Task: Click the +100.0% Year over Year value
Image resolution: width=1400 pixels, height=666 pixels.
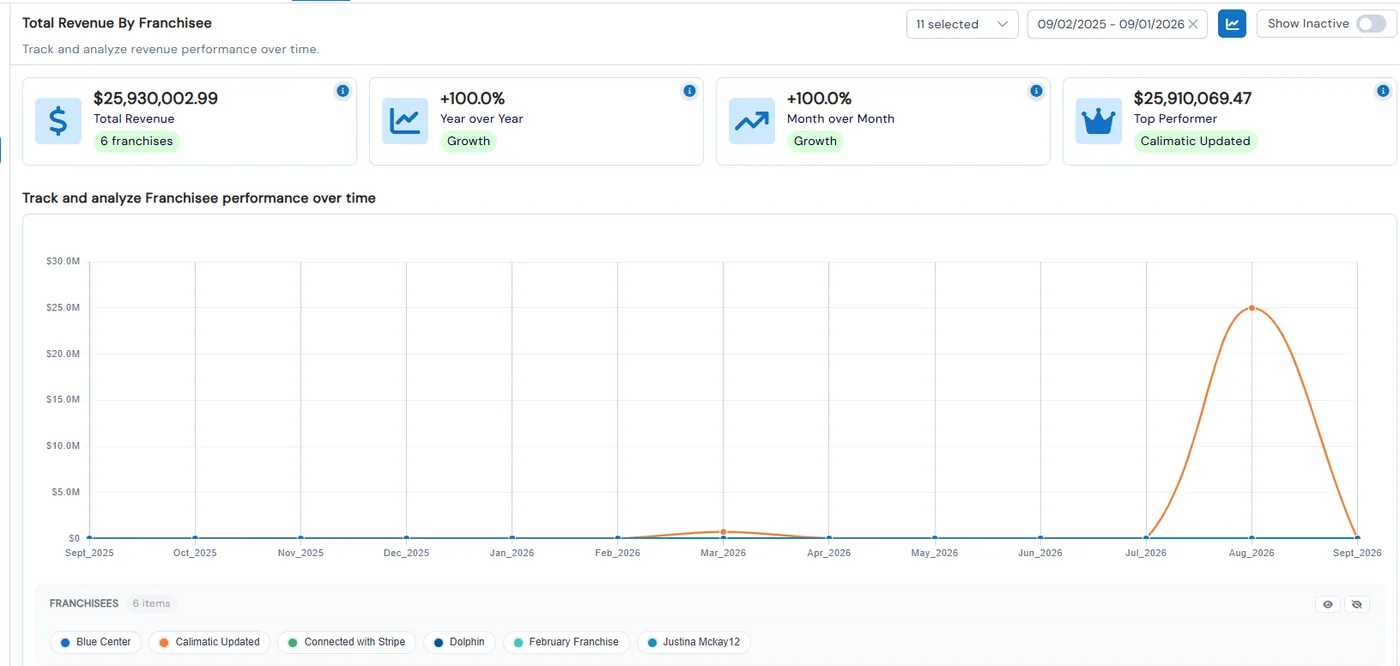Action: click(x=473, y=98)
